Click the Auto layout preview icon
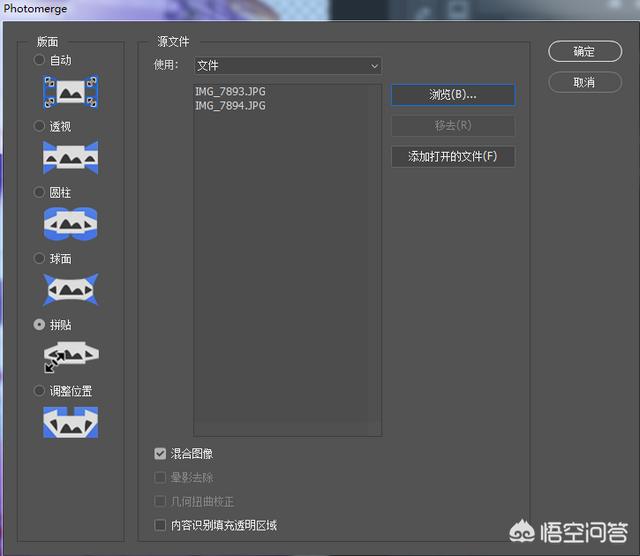 (x=71, y=92)
